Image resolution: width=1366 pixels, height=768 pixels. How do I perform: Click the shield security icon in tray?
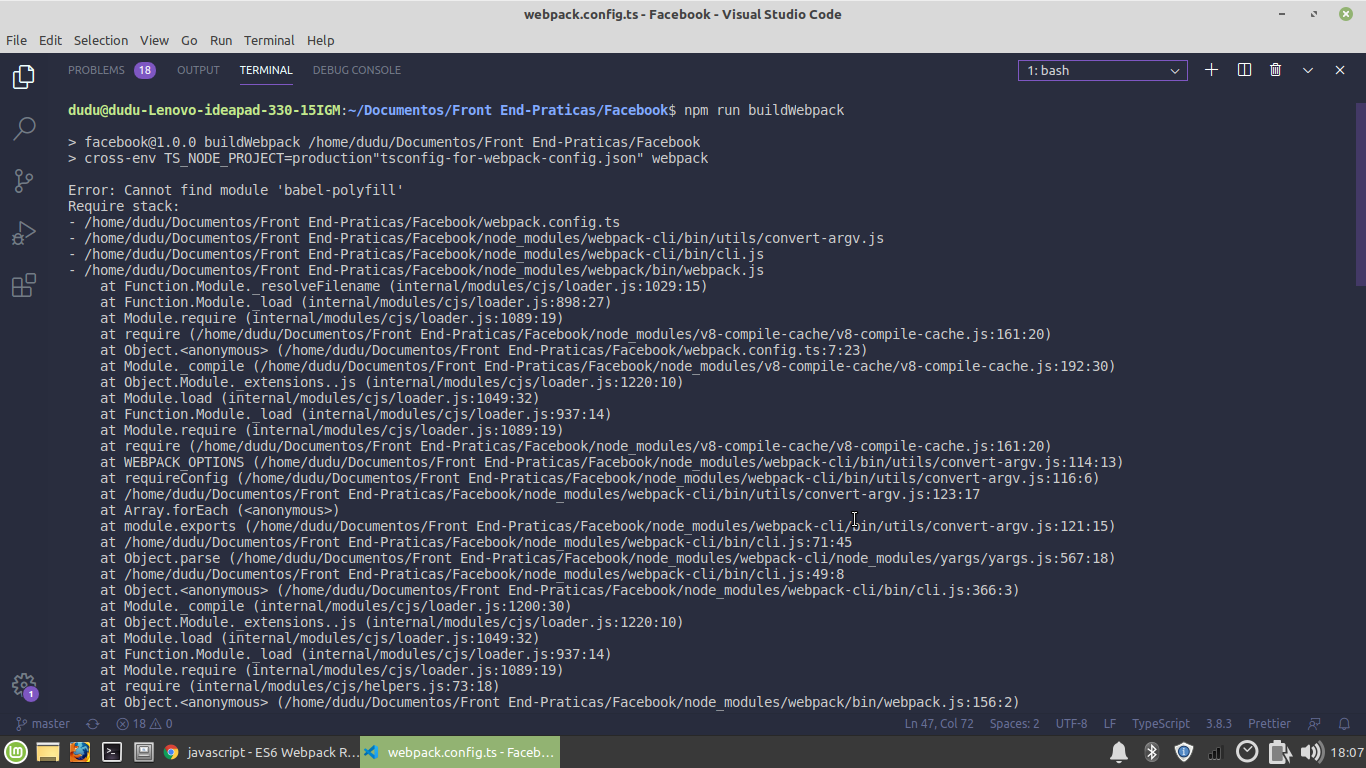click(x=1183, y=752)
